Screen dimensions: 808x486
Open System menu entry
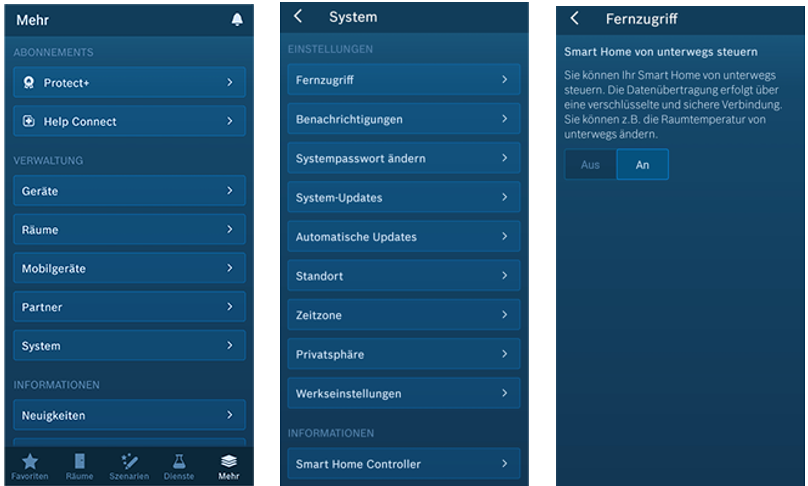click(128, 346)
